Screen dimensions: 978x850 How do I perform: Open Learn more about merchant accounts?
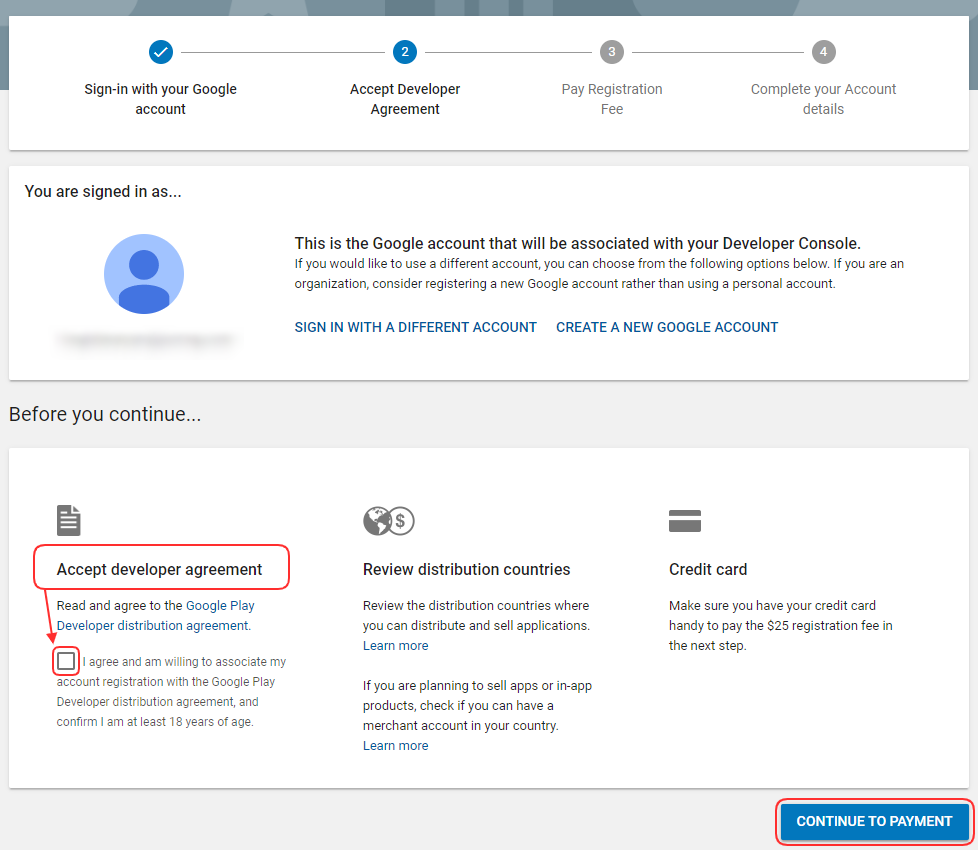[395, 745]
